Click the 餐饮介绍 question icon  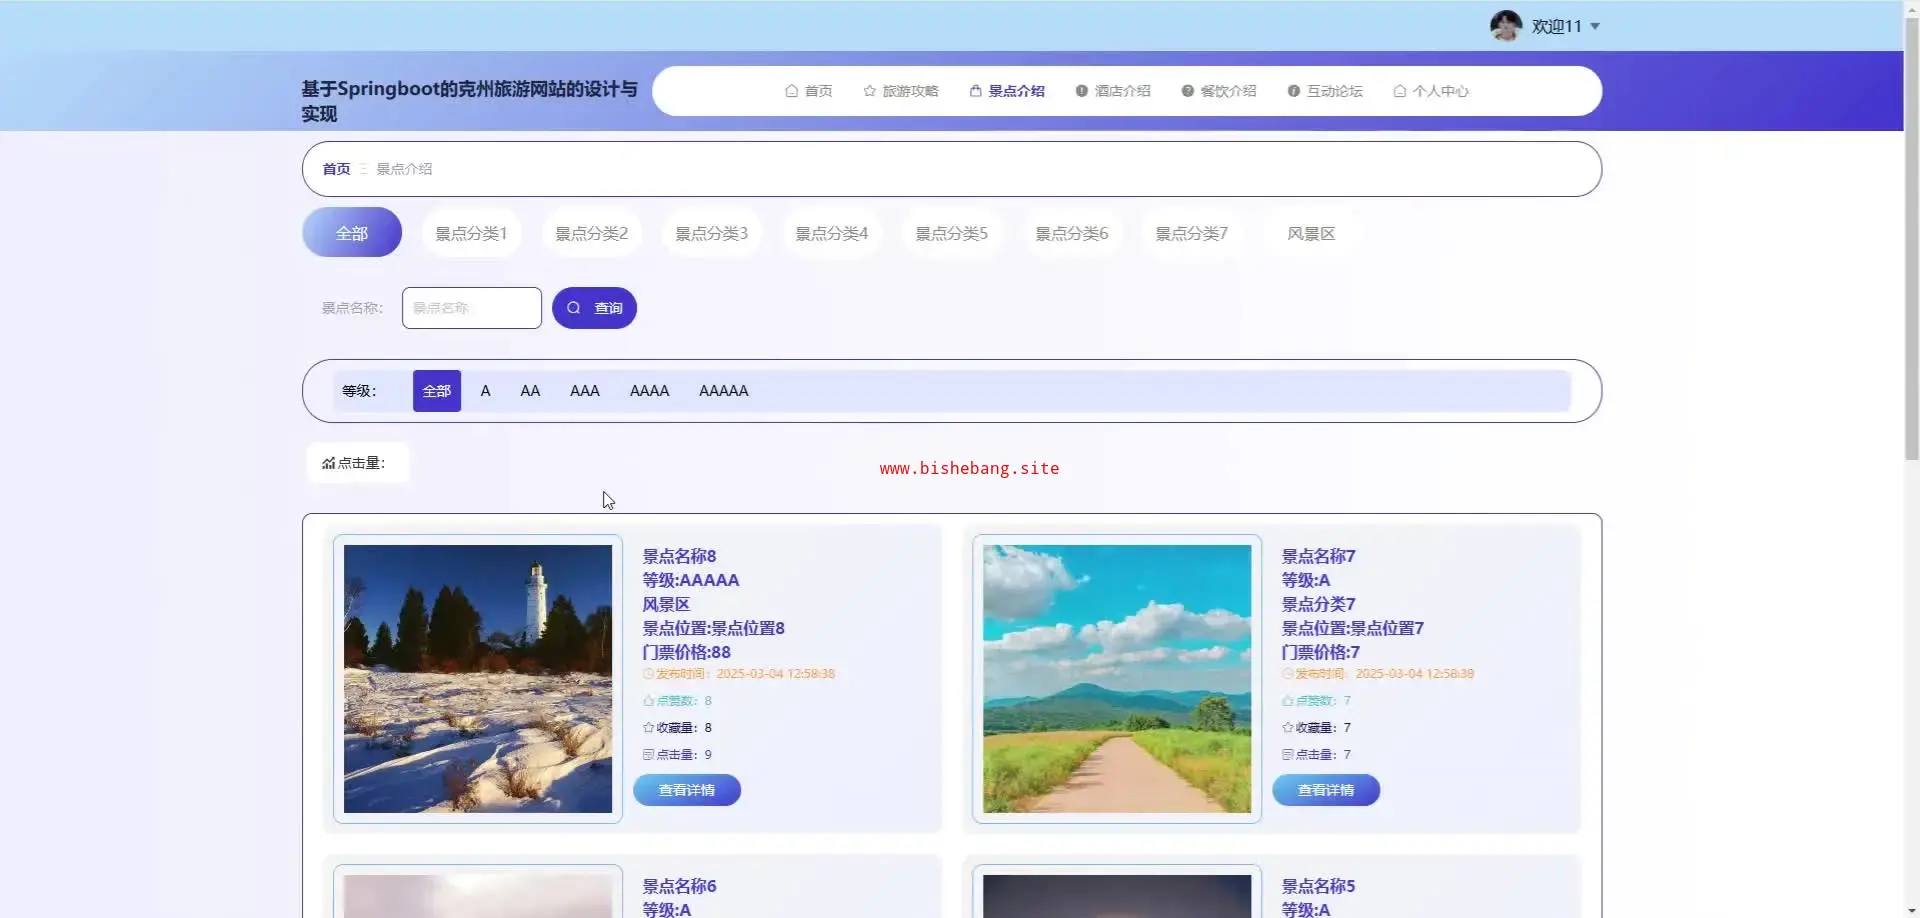(x=1187, y=91)
